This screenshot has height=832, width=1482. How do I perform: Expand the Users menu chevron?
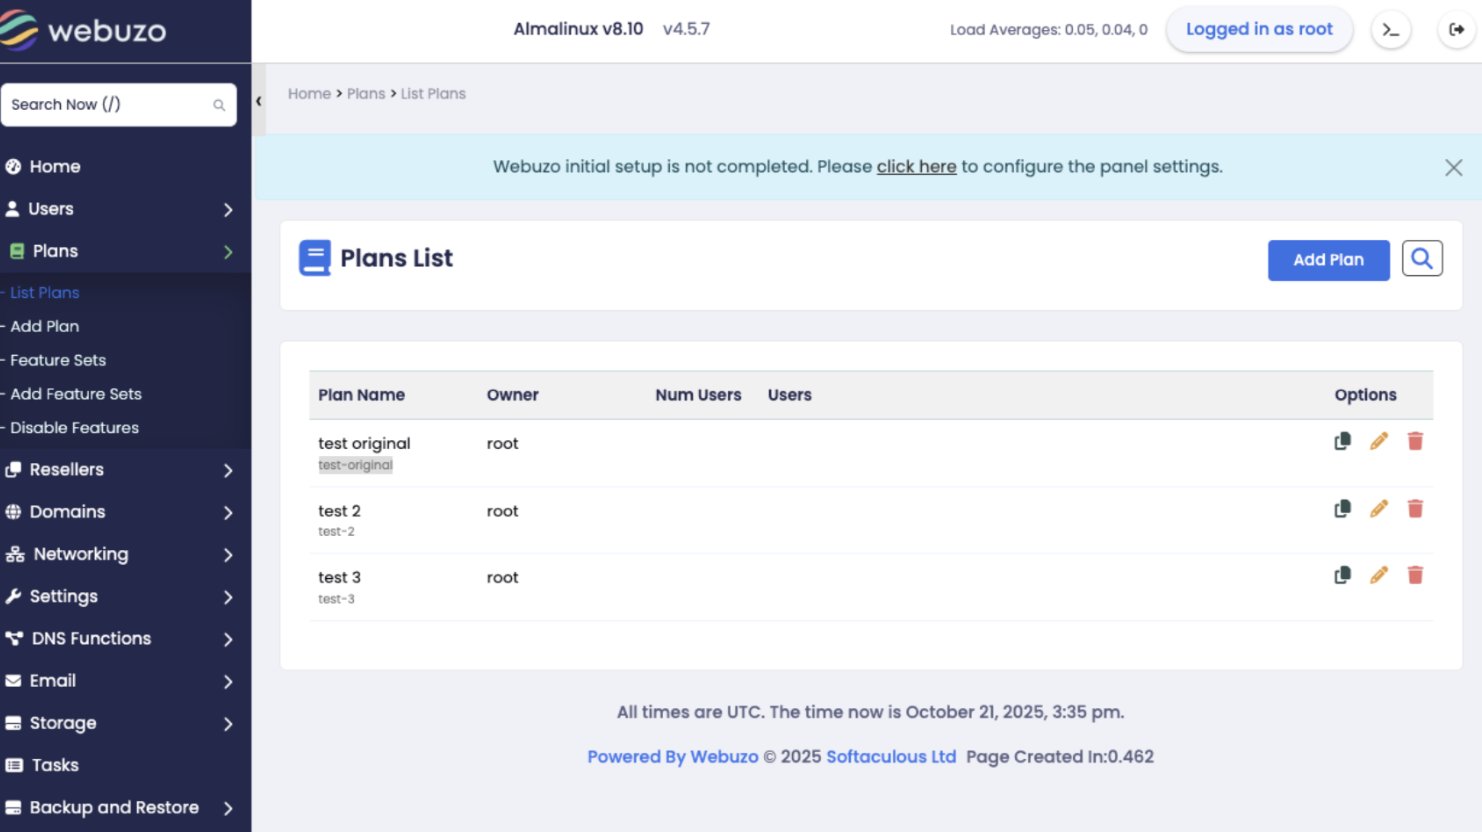[x=228, y=210]
